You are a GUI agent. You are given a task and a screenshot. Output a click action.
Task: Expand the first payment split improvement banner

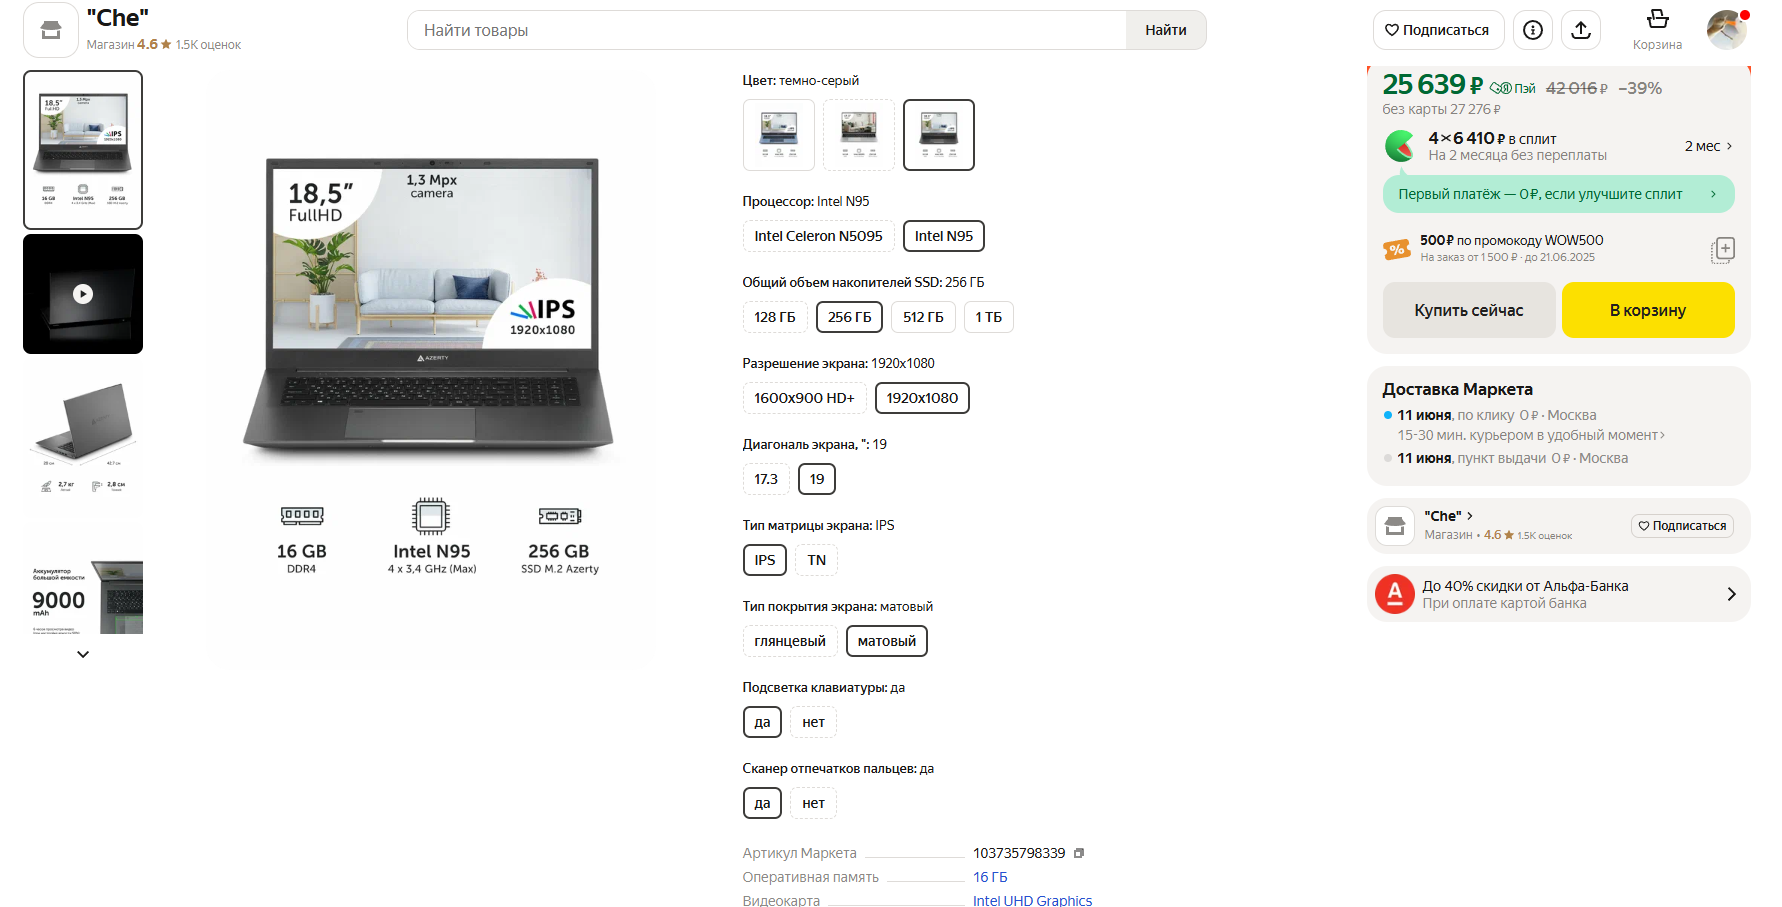pyautogui.click(x=1558, y=194)
